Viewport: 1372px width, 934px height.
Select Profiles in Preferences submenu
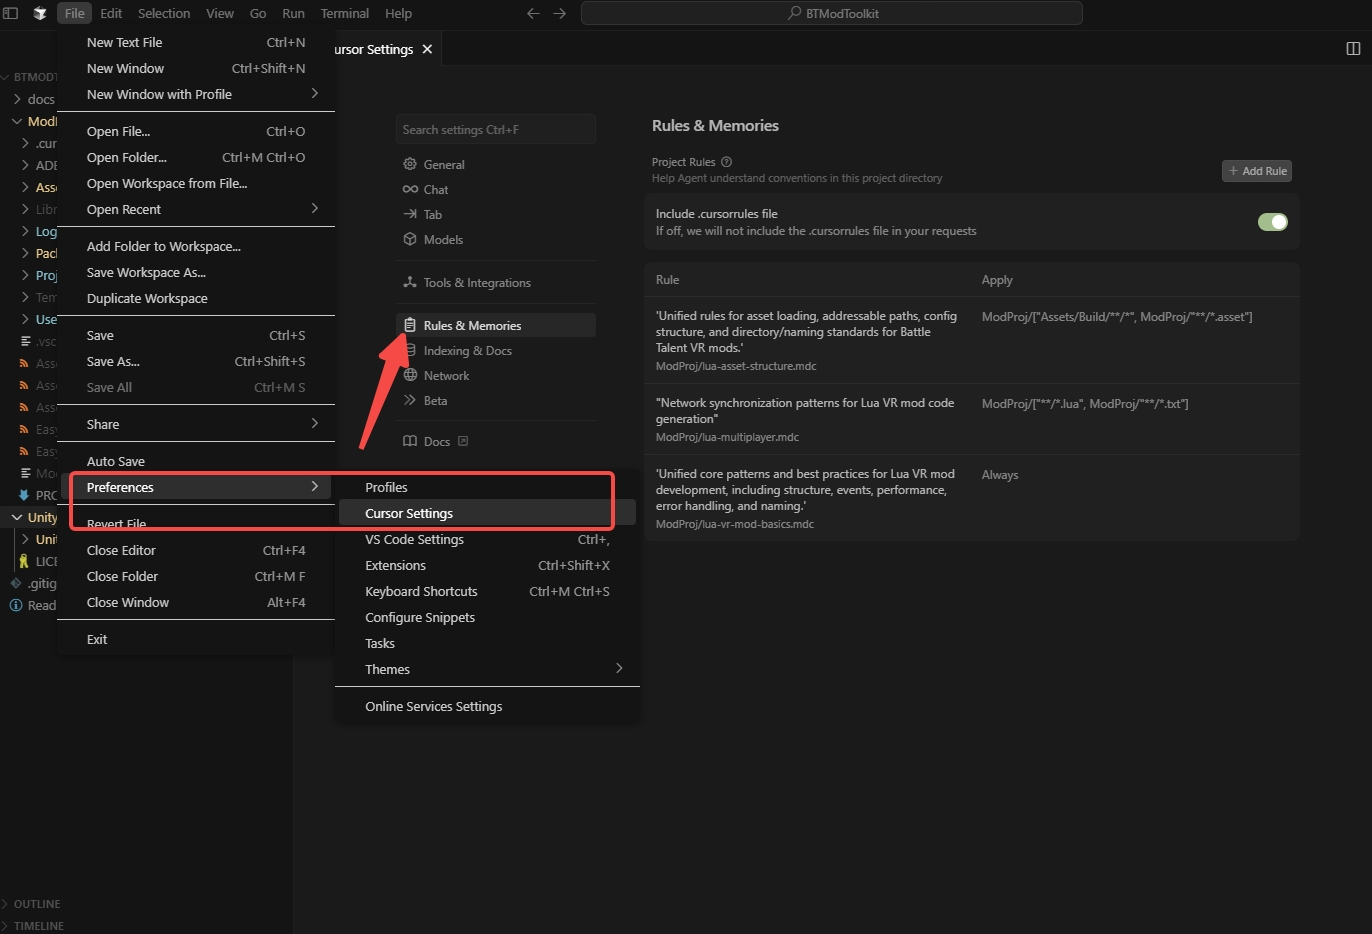pyautogui.click(x=487, y=487)
